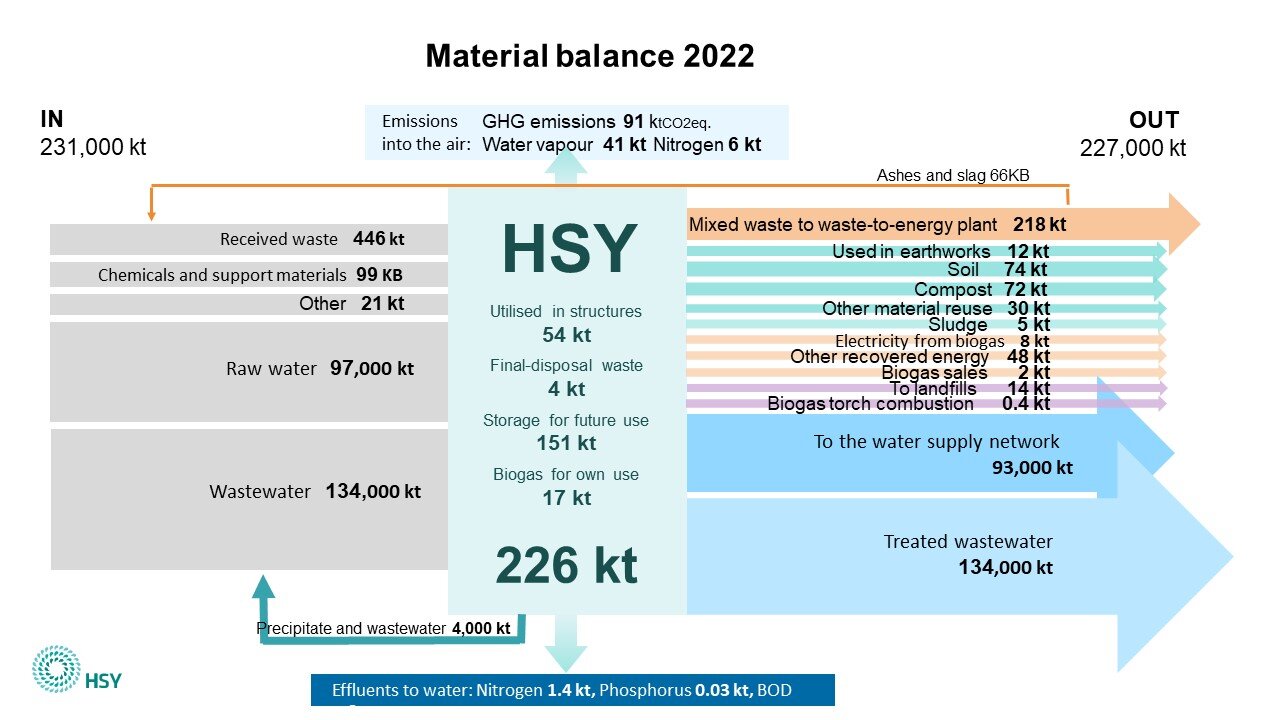Click the large HSY heading in center
The image size is (1280, 720).
(568, 248)
